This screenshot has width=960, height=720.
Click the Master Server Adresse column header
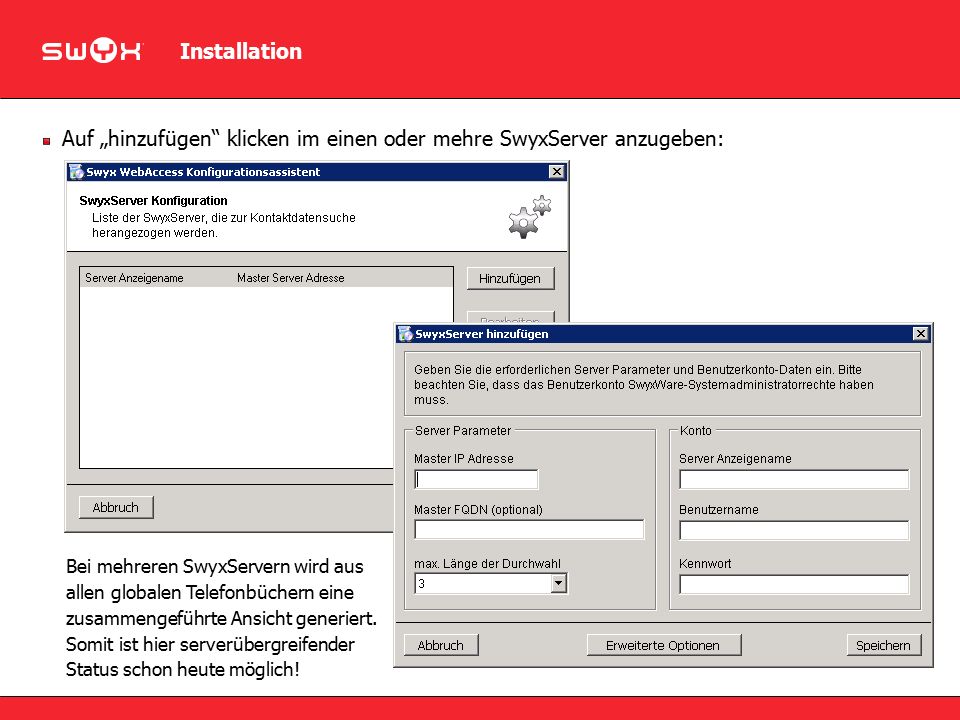pyautogui.click(x=291, y=278)
